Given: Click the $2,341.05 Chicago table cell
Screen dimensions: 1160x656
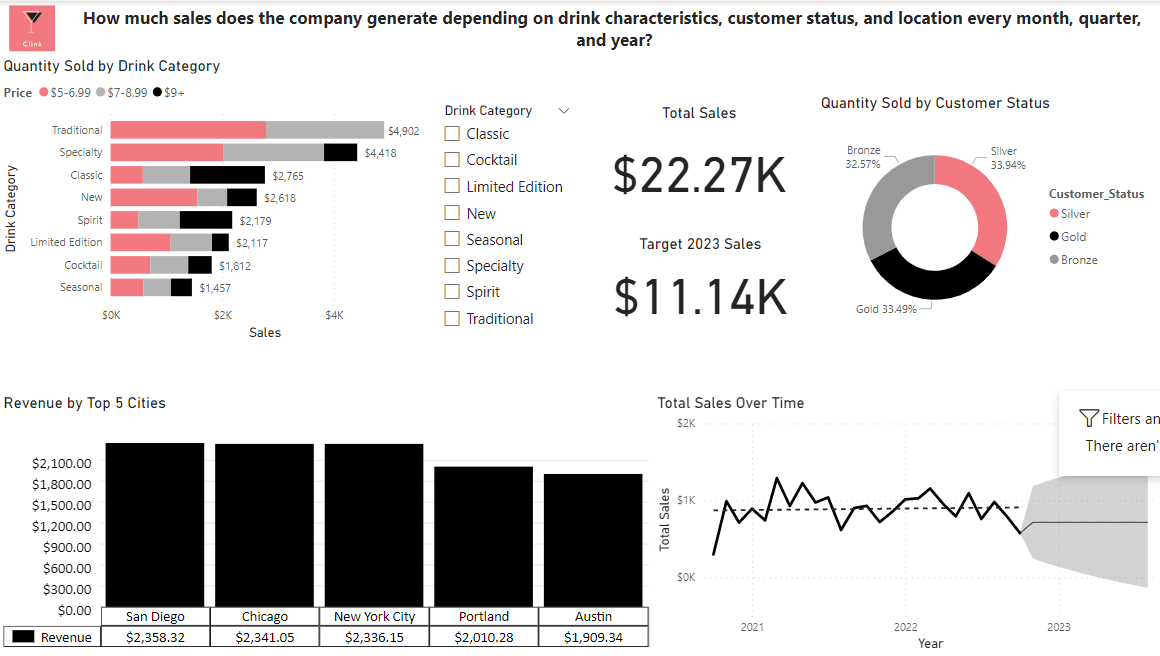Looking at the screenshot, I should [x=265, y=637].
